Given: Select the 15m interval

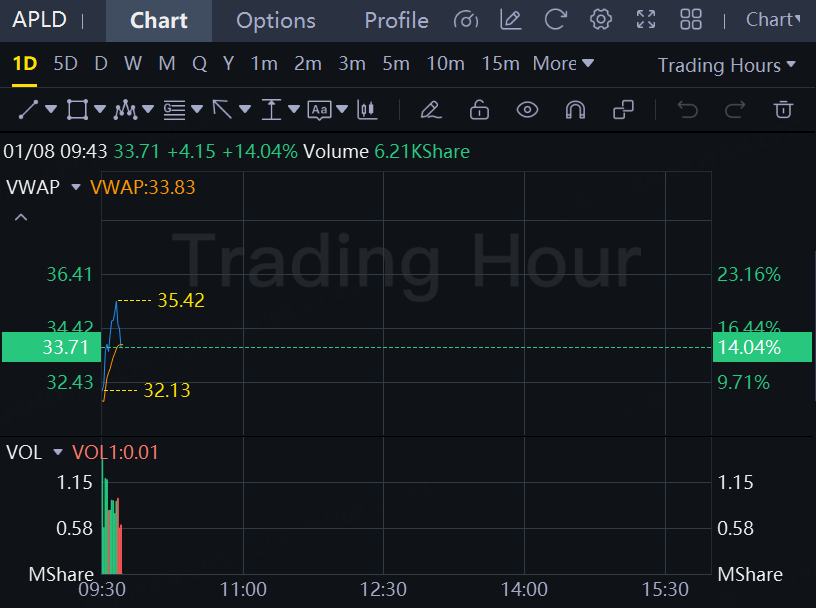Looking at the screenshot, I should coord(500,64).
